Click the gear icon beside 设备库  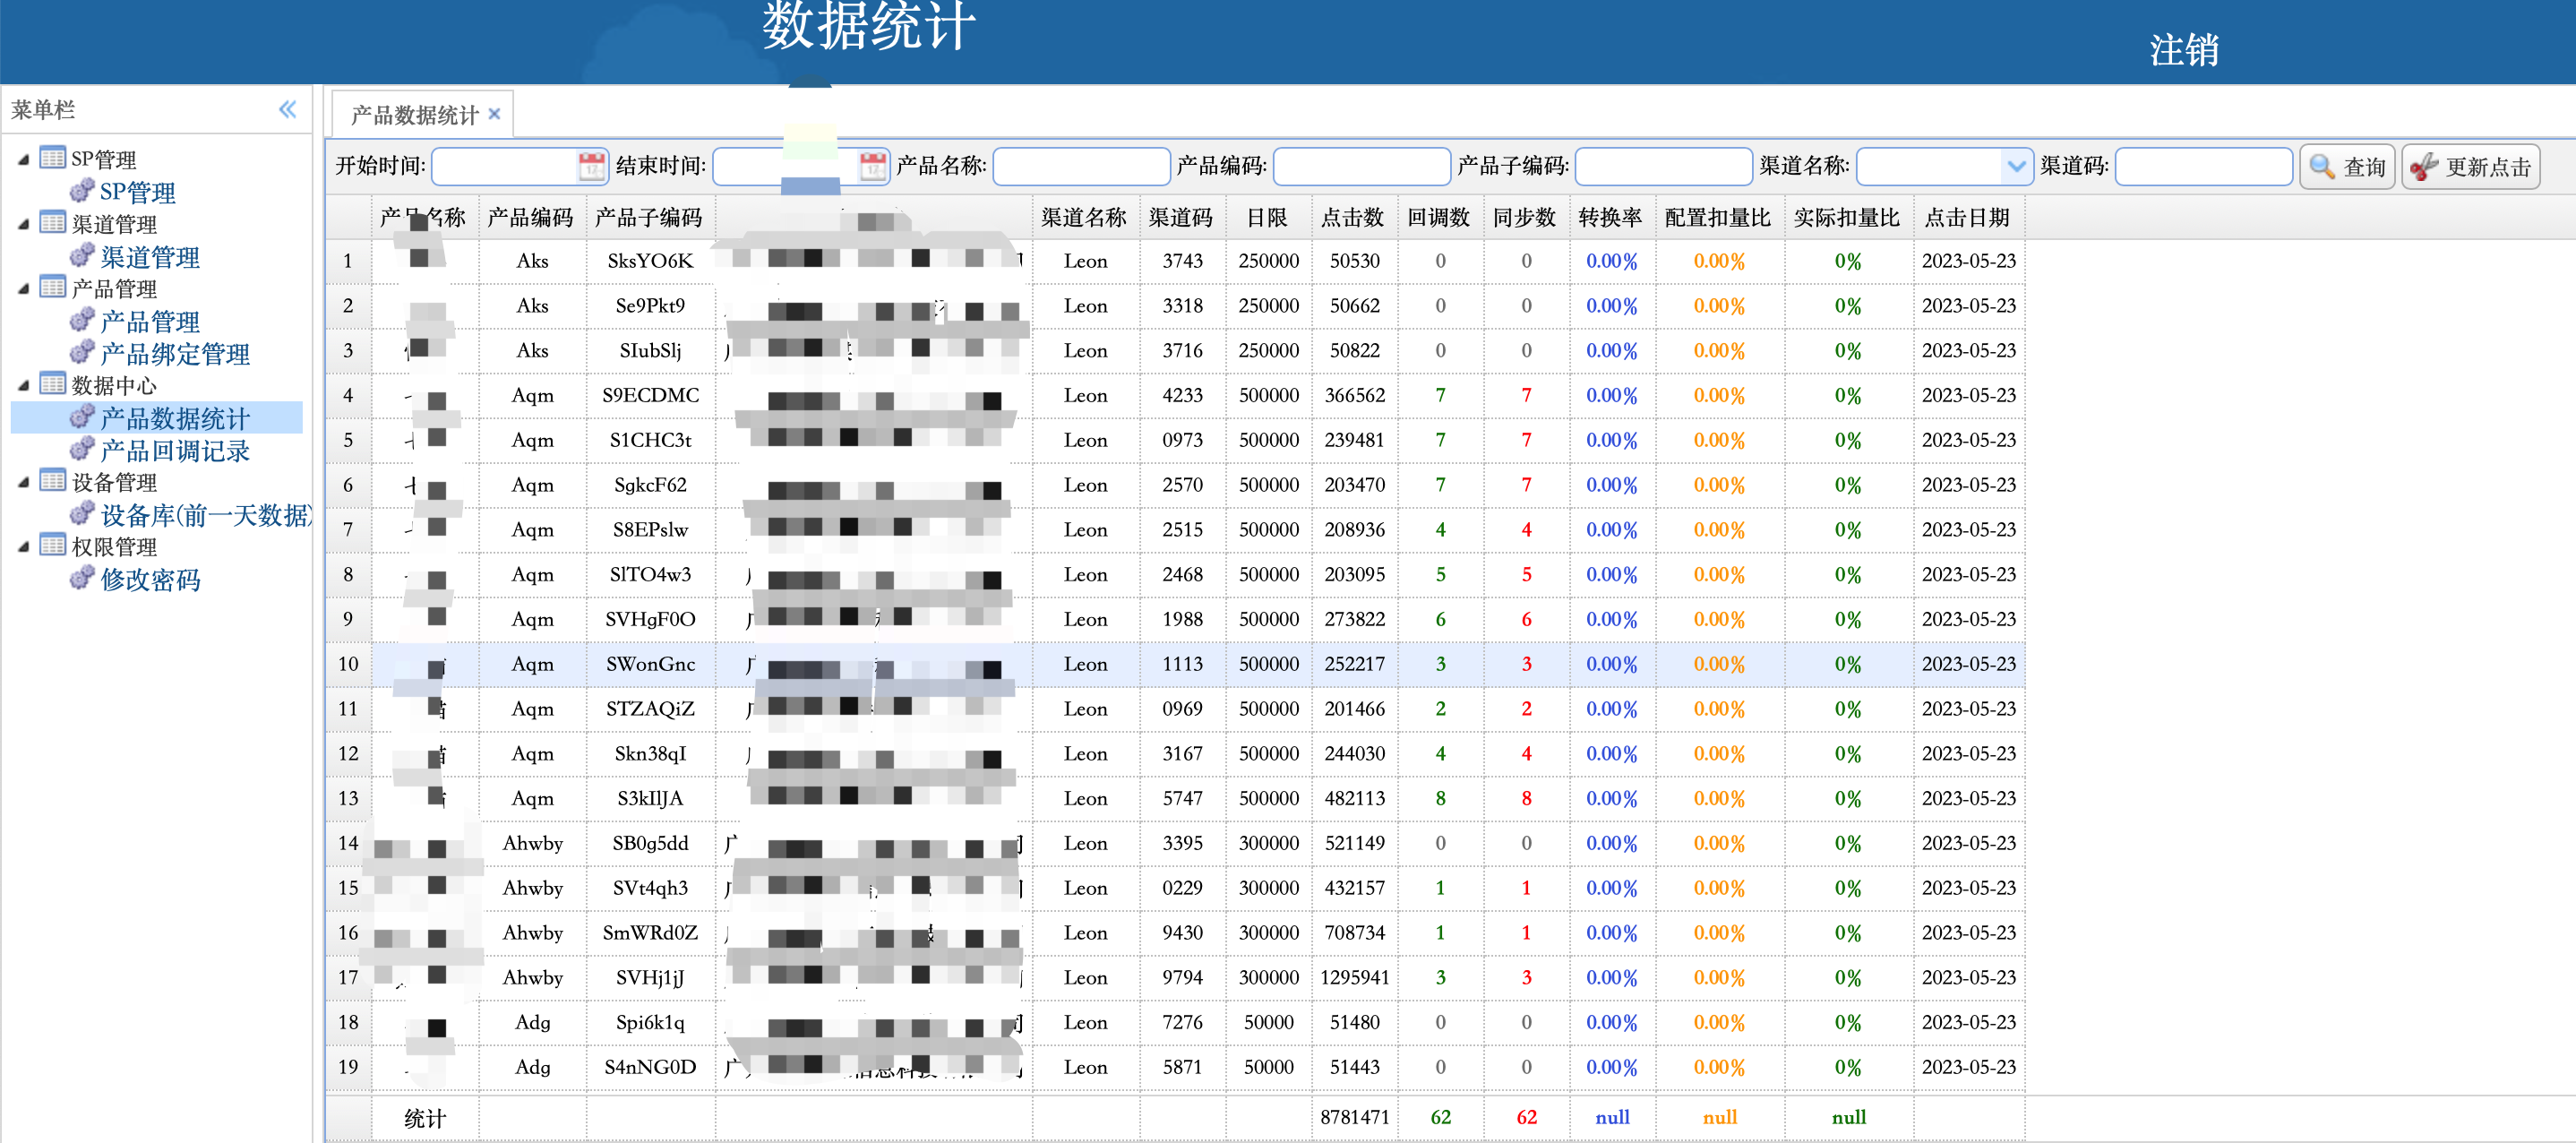click(x=82, y=514)
